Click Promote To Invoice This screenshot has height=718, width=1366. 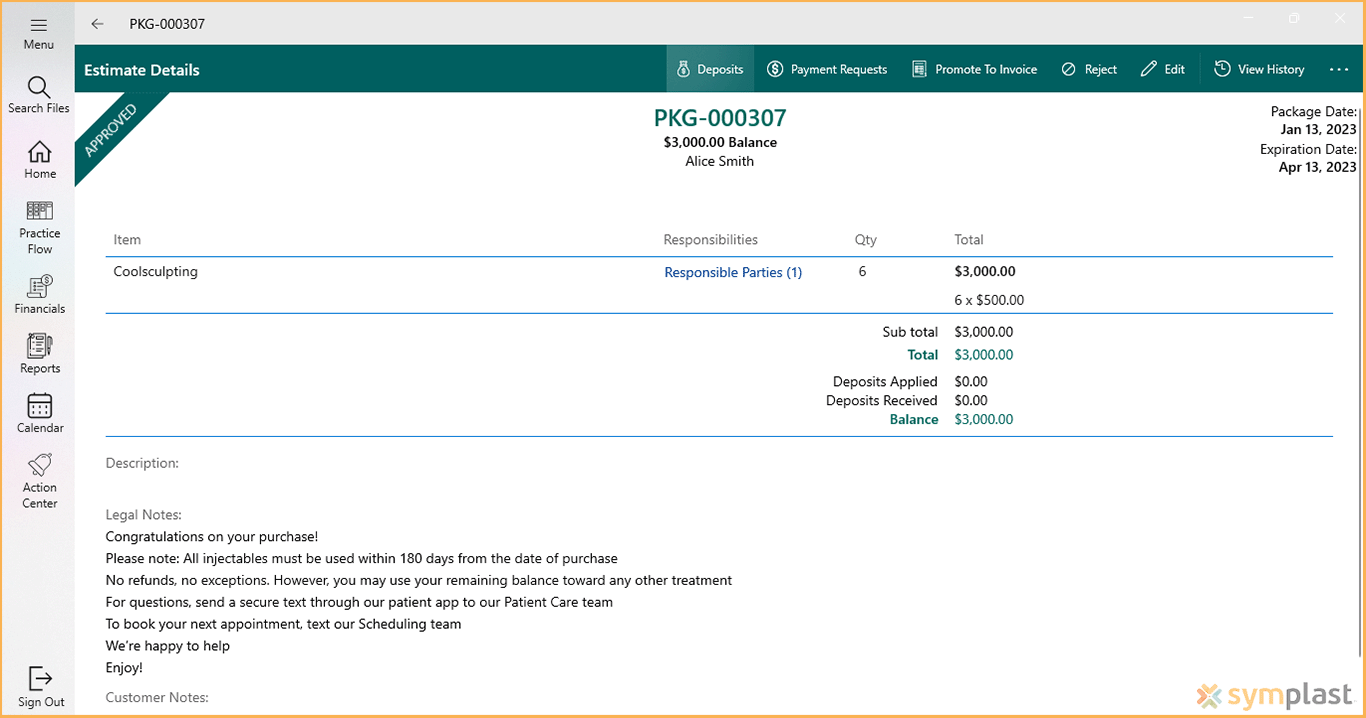pyautogui.click(x=974, y=69)
